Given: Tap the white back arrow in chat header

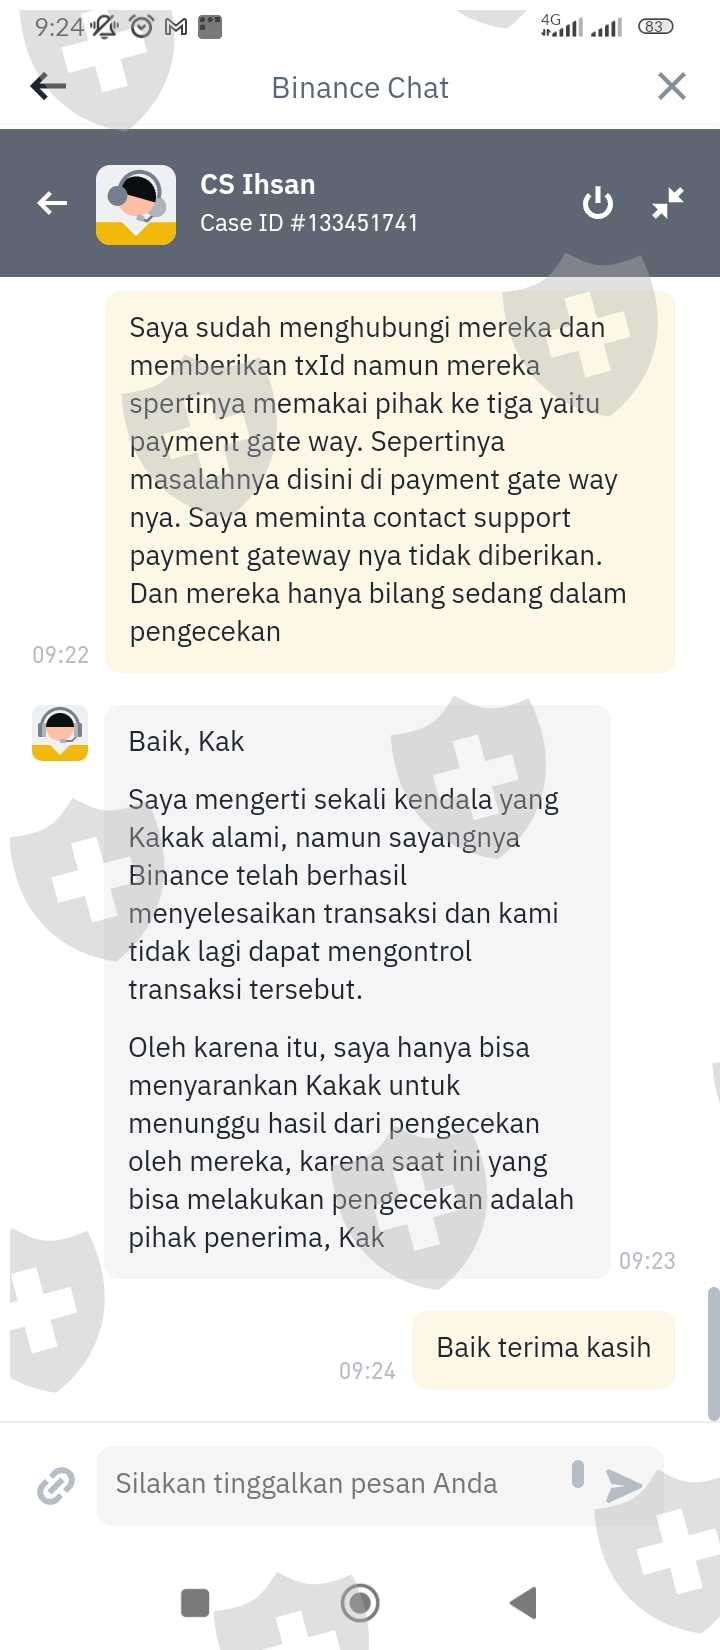Looking at the screenshot, I should point(52,204).
